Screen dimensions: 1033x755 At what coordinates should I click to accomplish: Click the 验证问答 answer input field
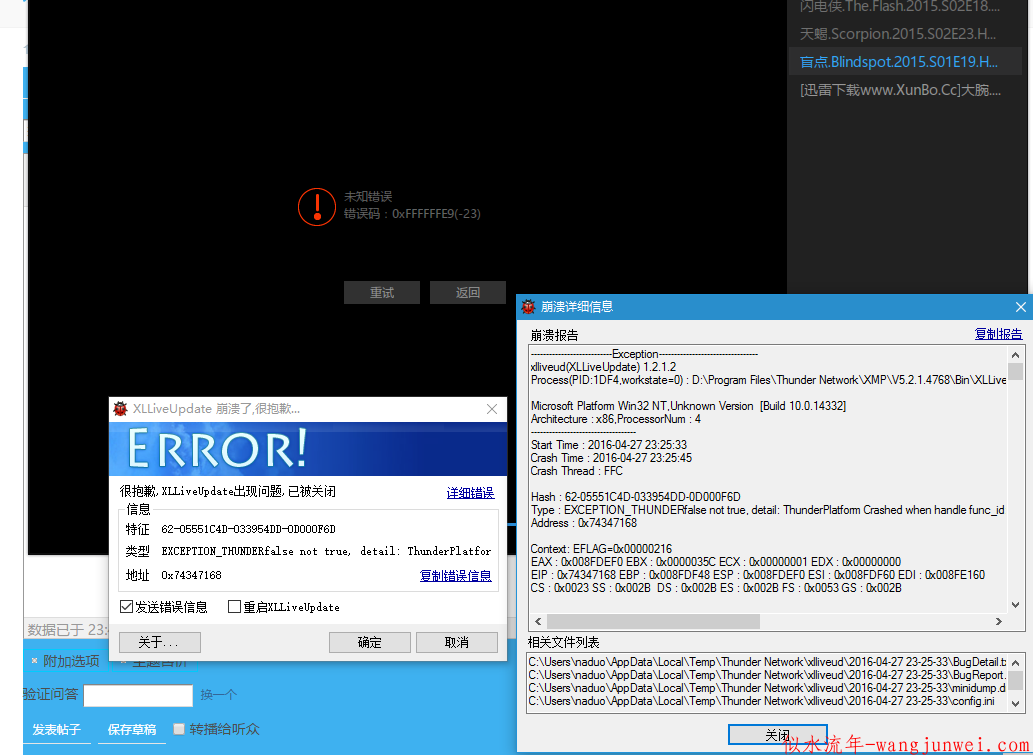click(138, 695)
